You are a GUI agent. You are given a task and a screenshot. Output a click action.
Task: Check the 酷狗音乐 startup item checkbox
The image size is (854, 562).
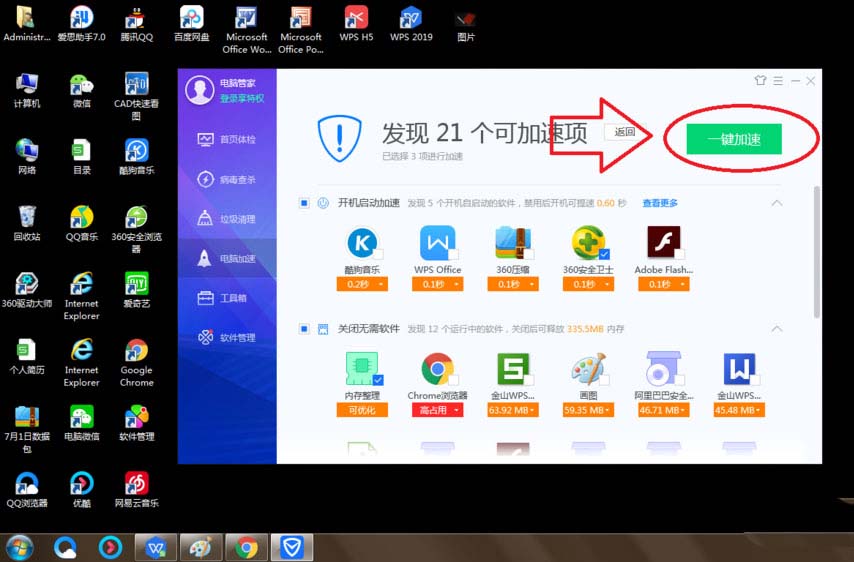pos(378,254)
